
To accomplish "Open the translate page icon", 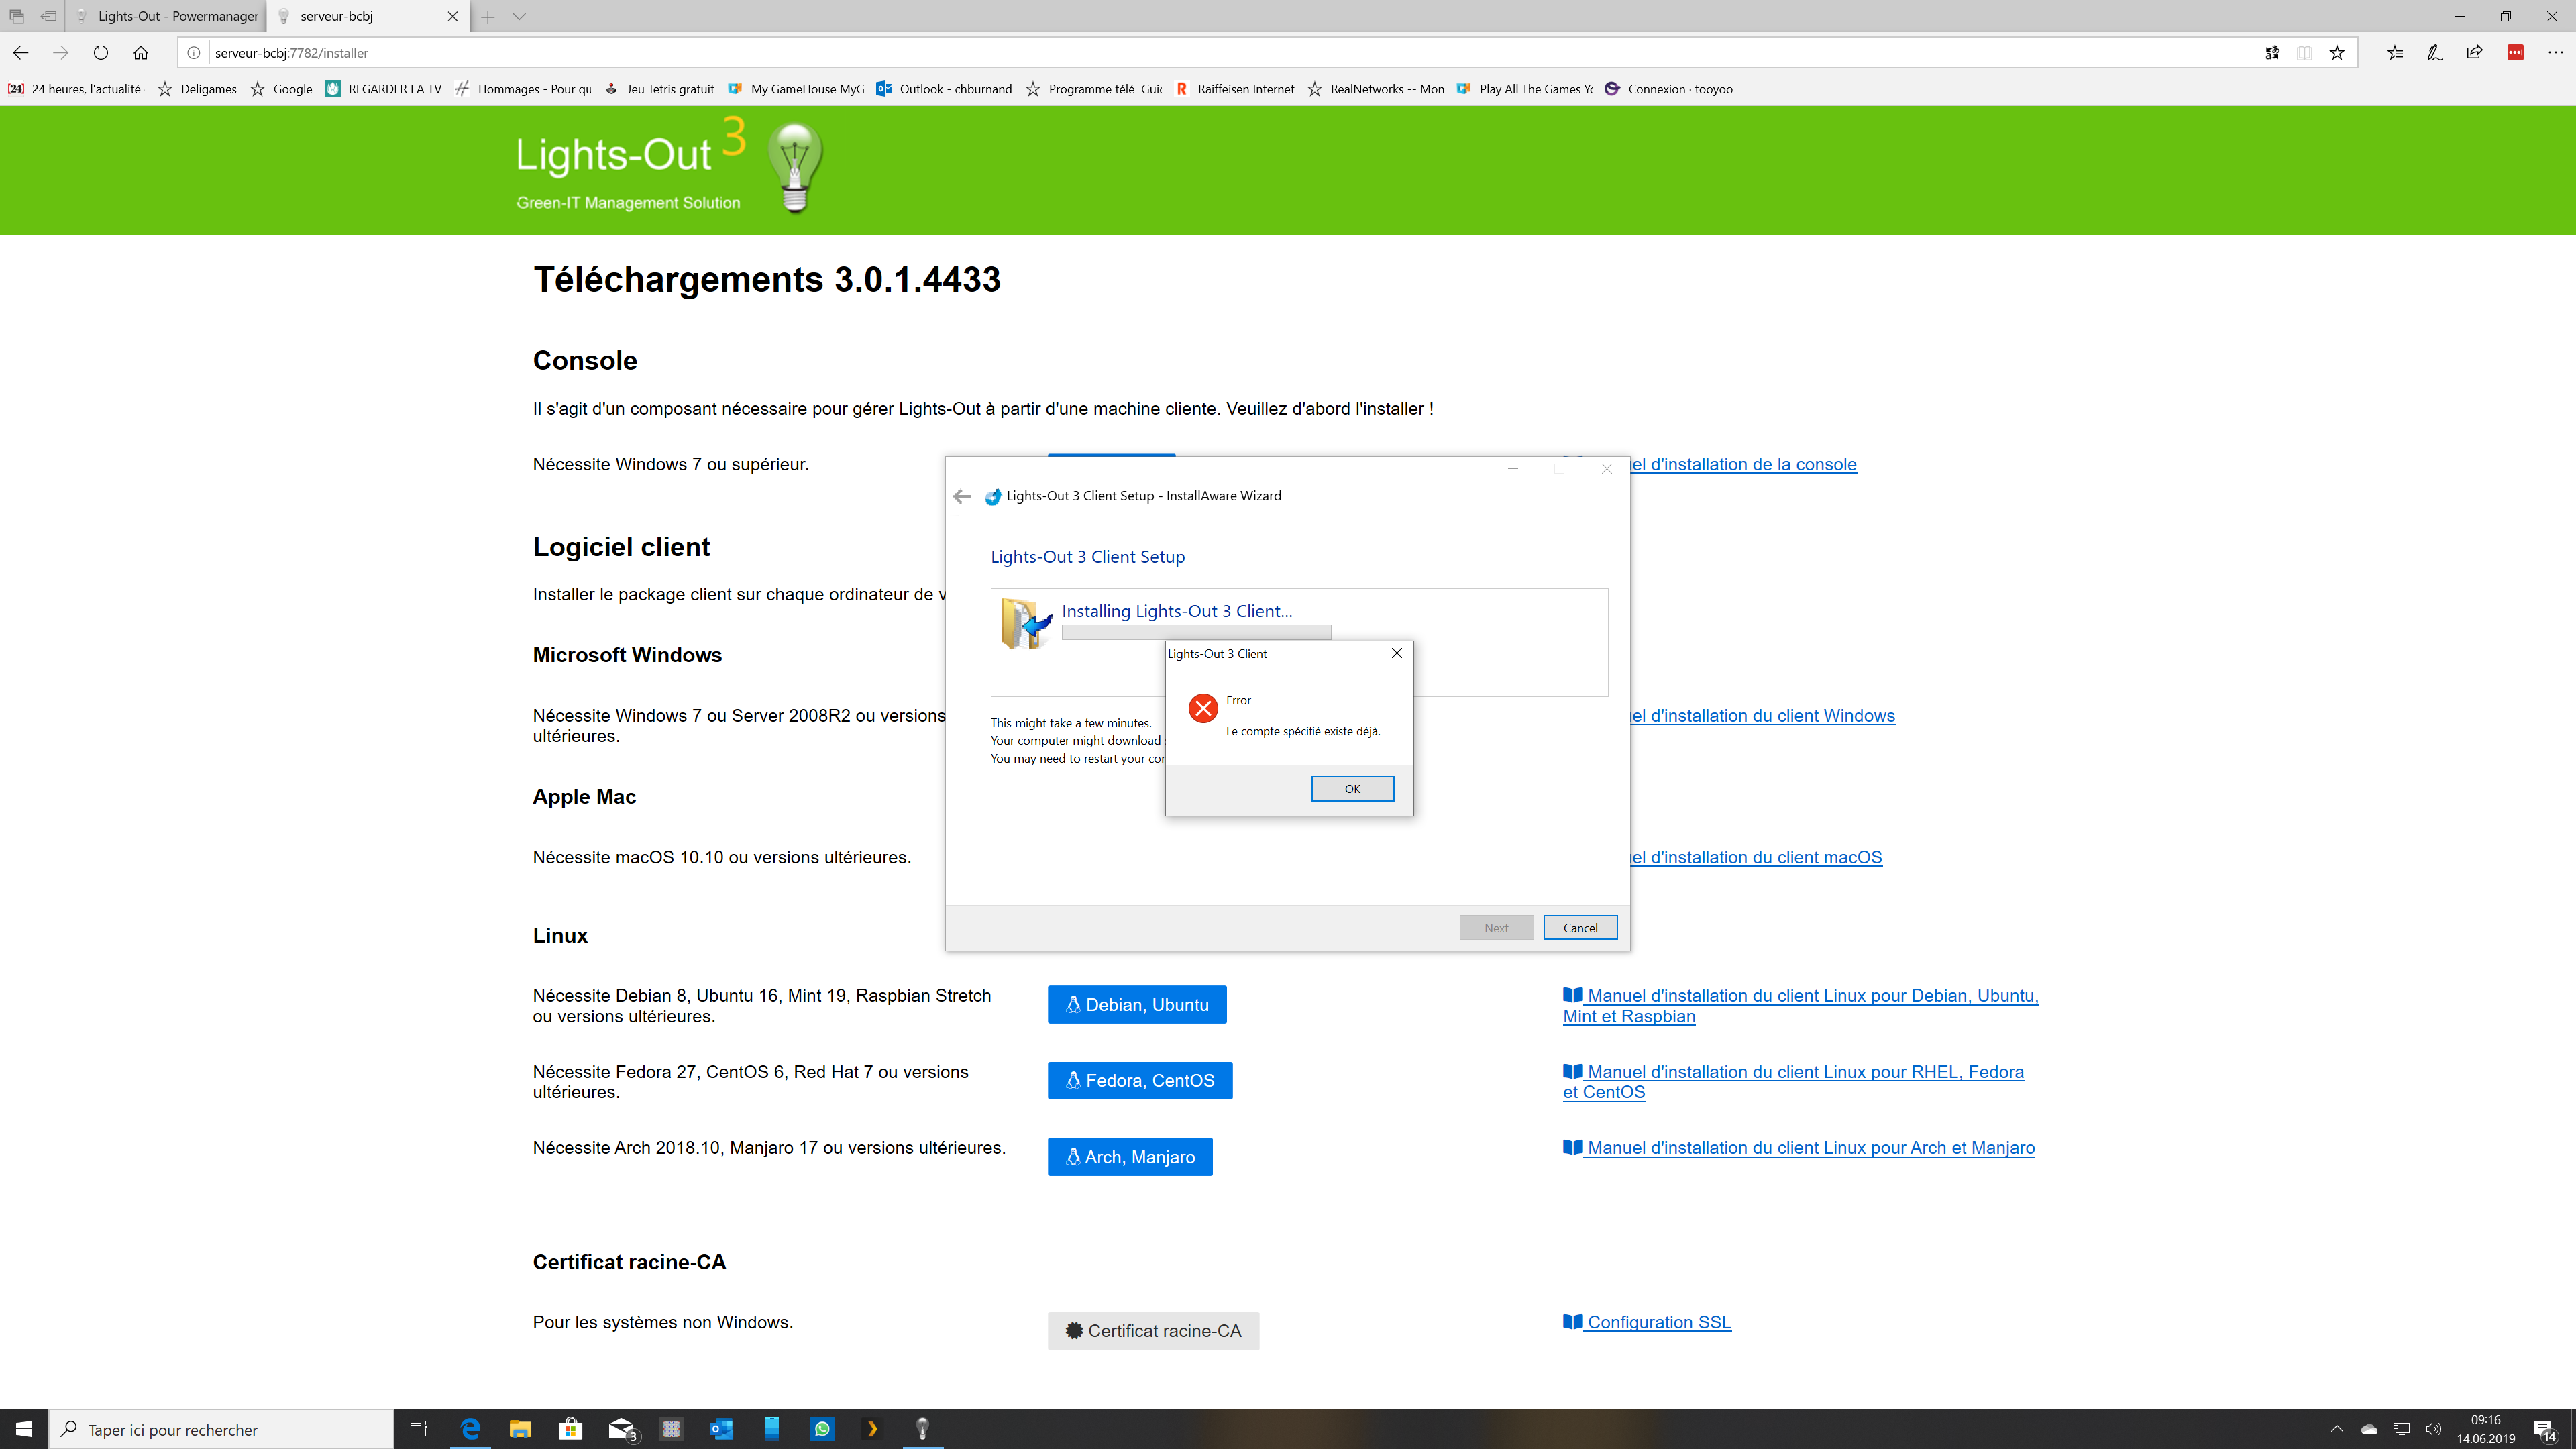I will 2272,53.
